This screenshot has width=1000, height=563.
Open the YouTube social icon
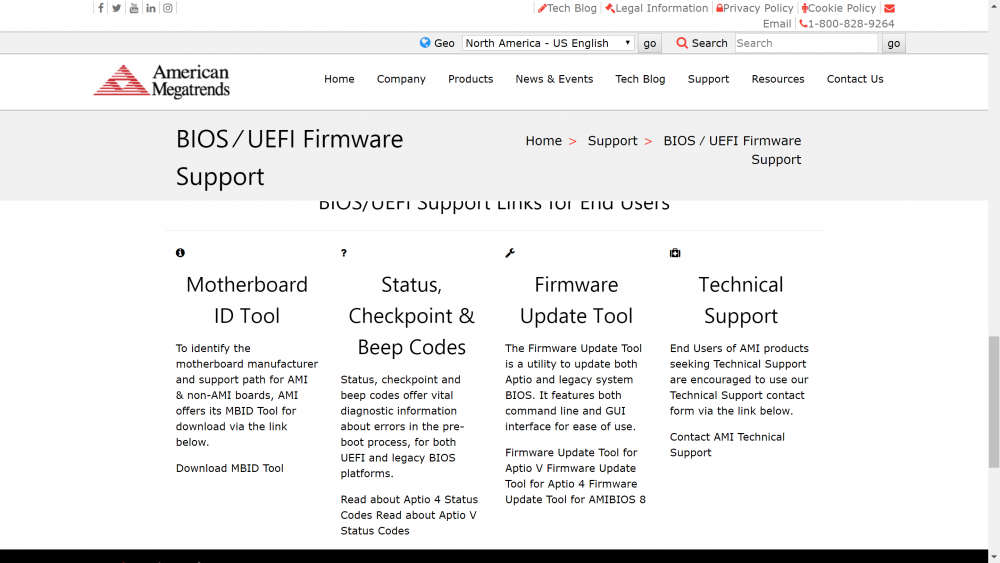pyautogui.click(x=134, y=8)
